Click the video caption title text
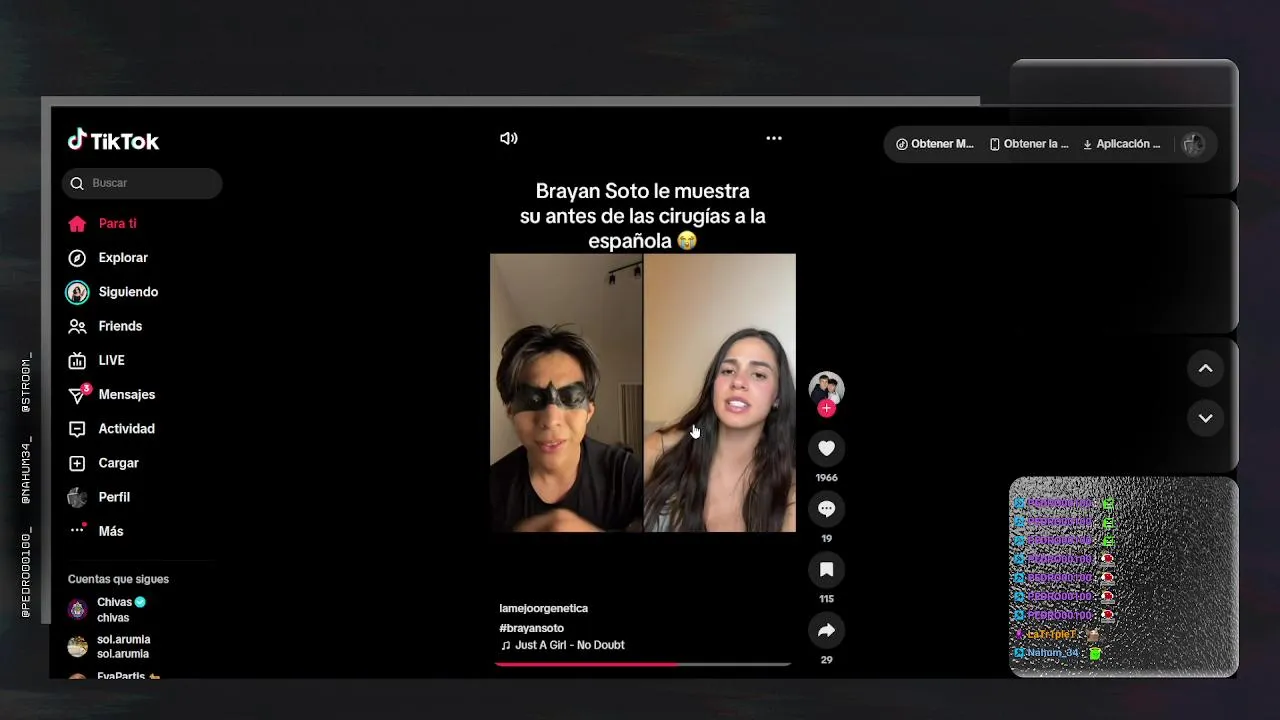The width and height of the screenshot is (1280, 720). 643,216
